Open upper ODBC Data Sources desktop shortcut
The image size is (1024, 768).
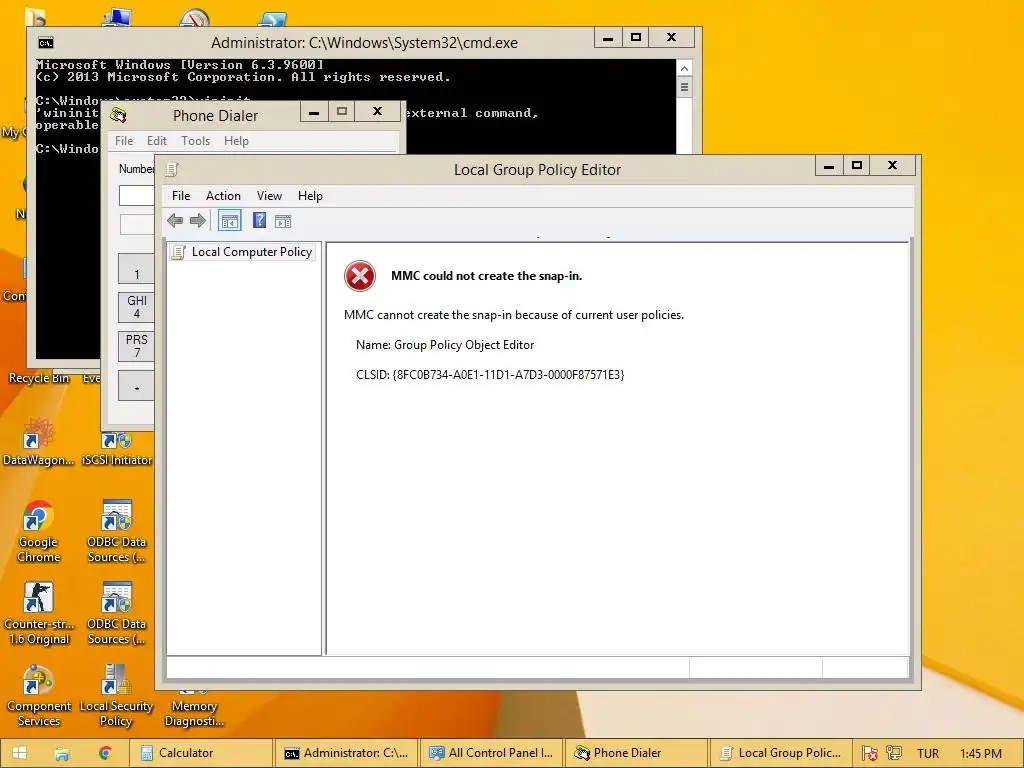116,532
